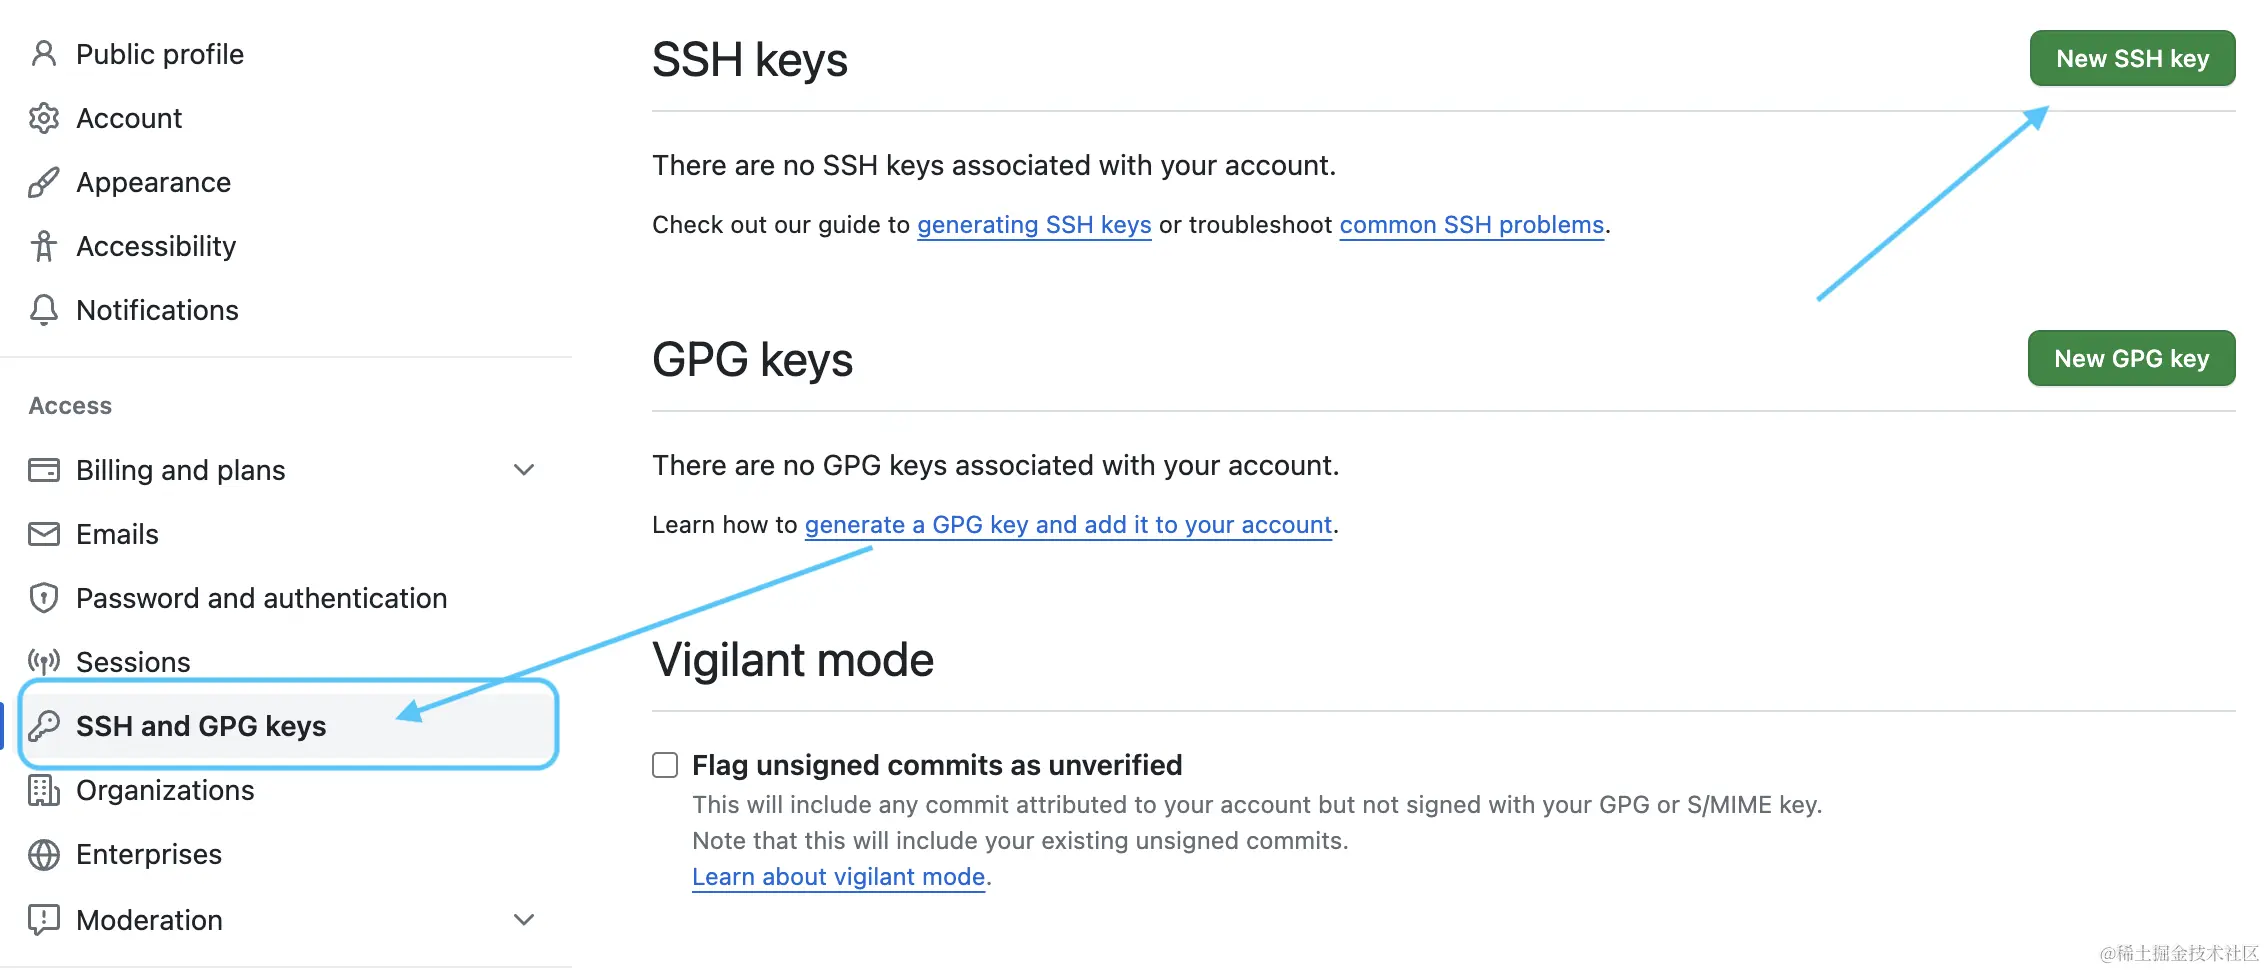Open common SSH problems link
This screenshot has width=2266, height=970.
(1471, 225)
